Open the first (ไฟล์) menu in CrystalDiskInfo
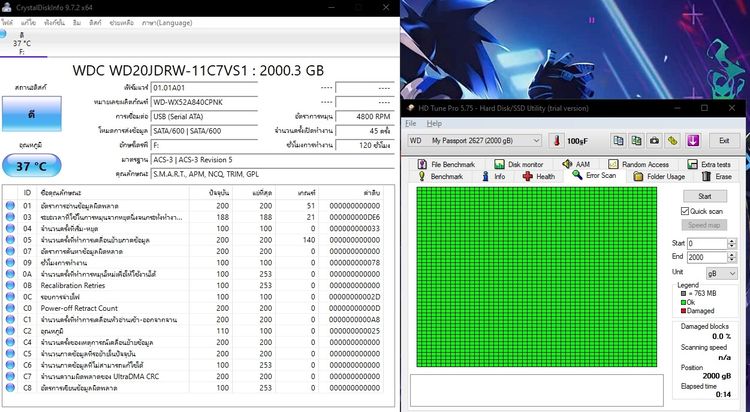750x412 pixels. coord(7,22)
